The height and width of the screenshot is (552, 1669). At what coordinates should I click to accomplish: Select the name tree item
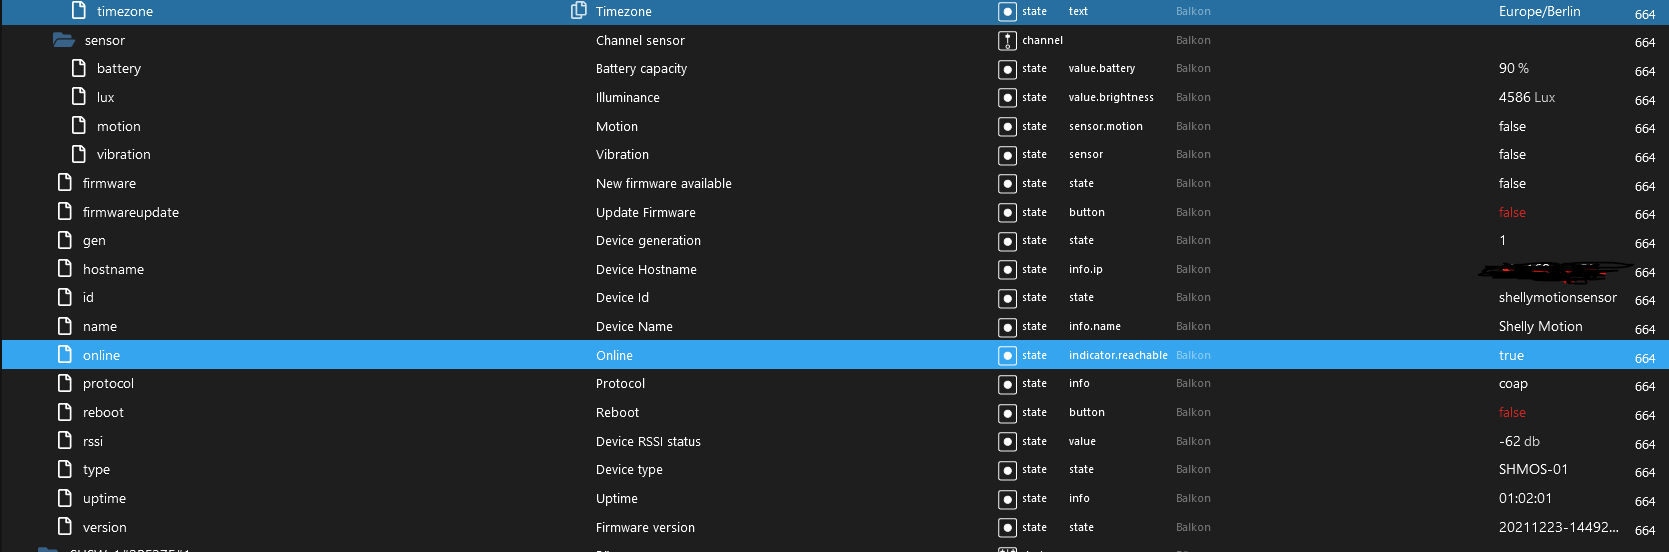tap(100, 326)
